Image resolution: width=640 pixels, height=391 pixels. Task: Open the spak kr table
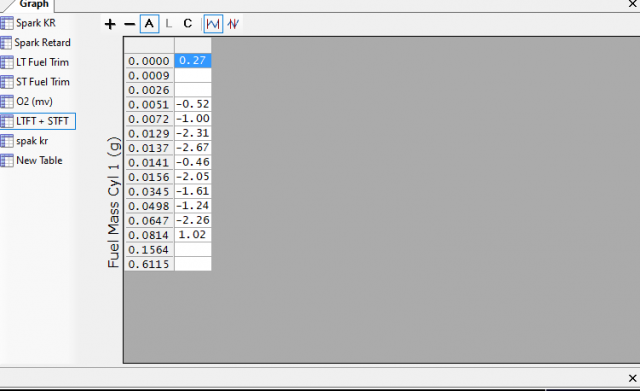(x=32, y=141)
